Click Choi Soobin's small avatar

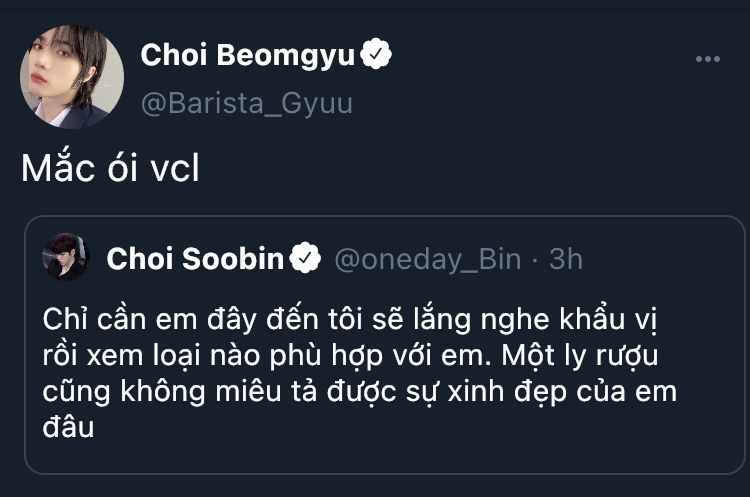pos(66,260)
